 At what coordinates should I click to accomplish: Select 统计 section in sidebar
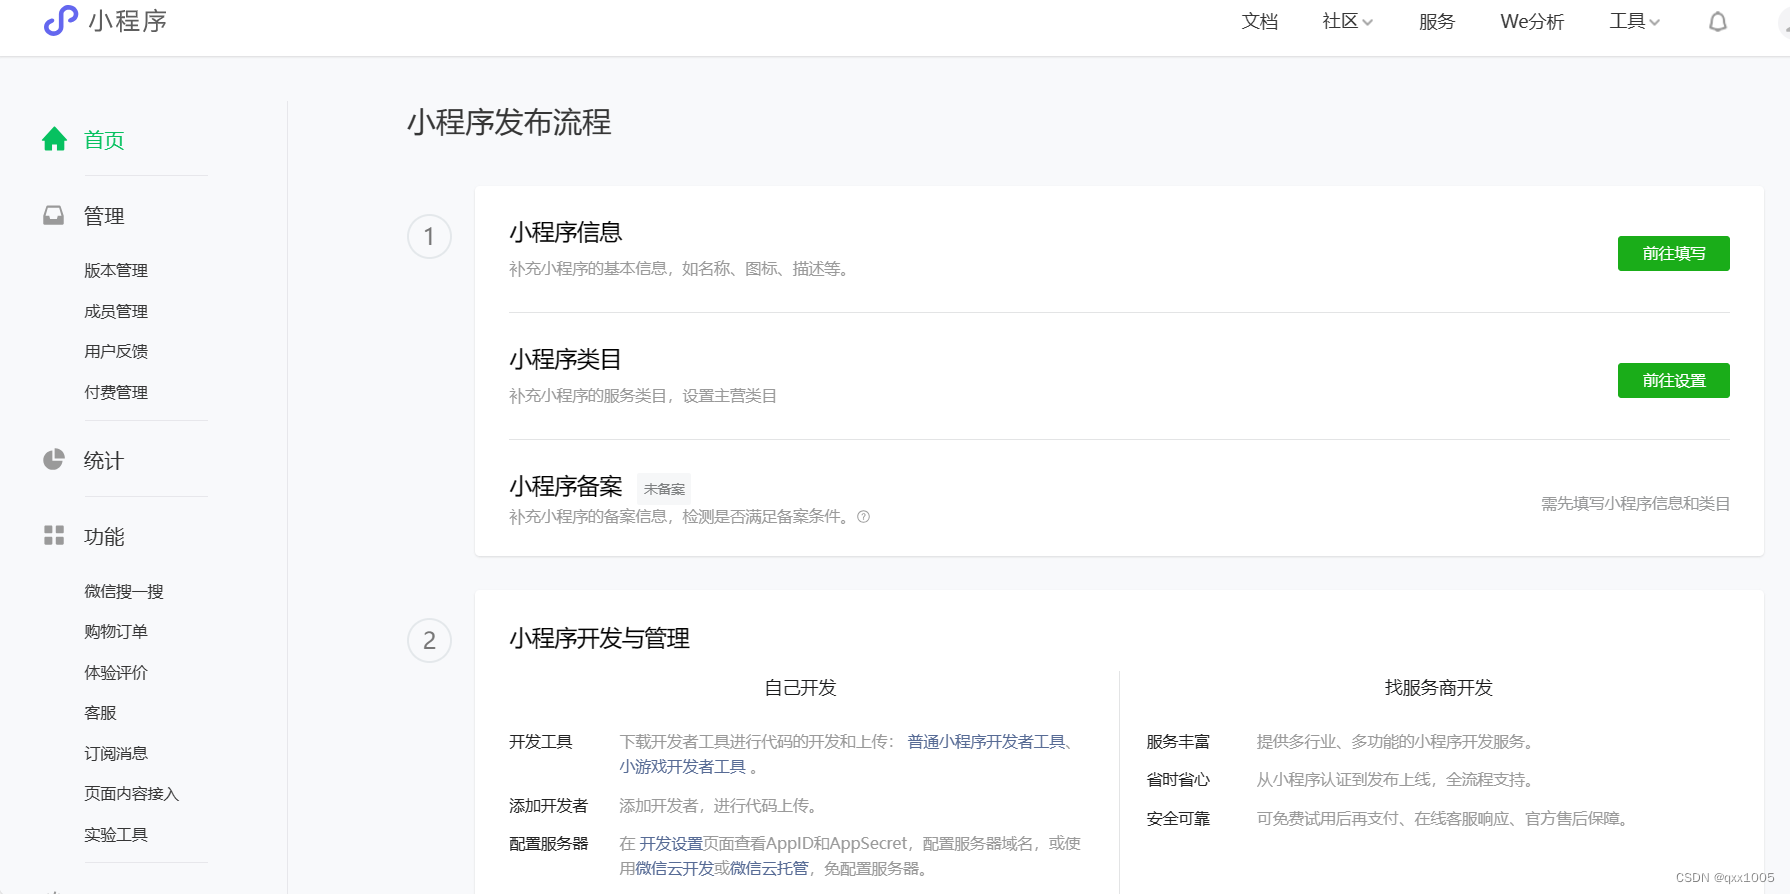click(x=104, y=461)
